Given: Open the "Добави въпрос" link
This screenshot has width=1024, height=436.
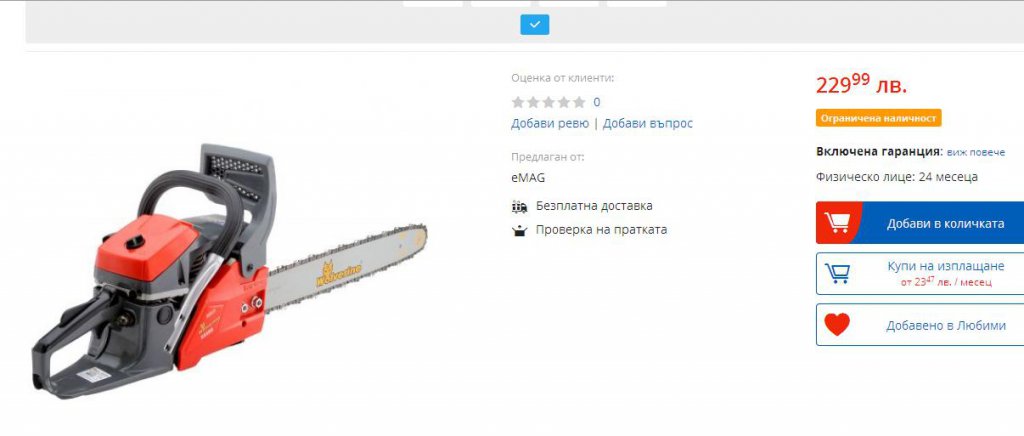Looking at the screenshot, I should (x=648, y=123).
